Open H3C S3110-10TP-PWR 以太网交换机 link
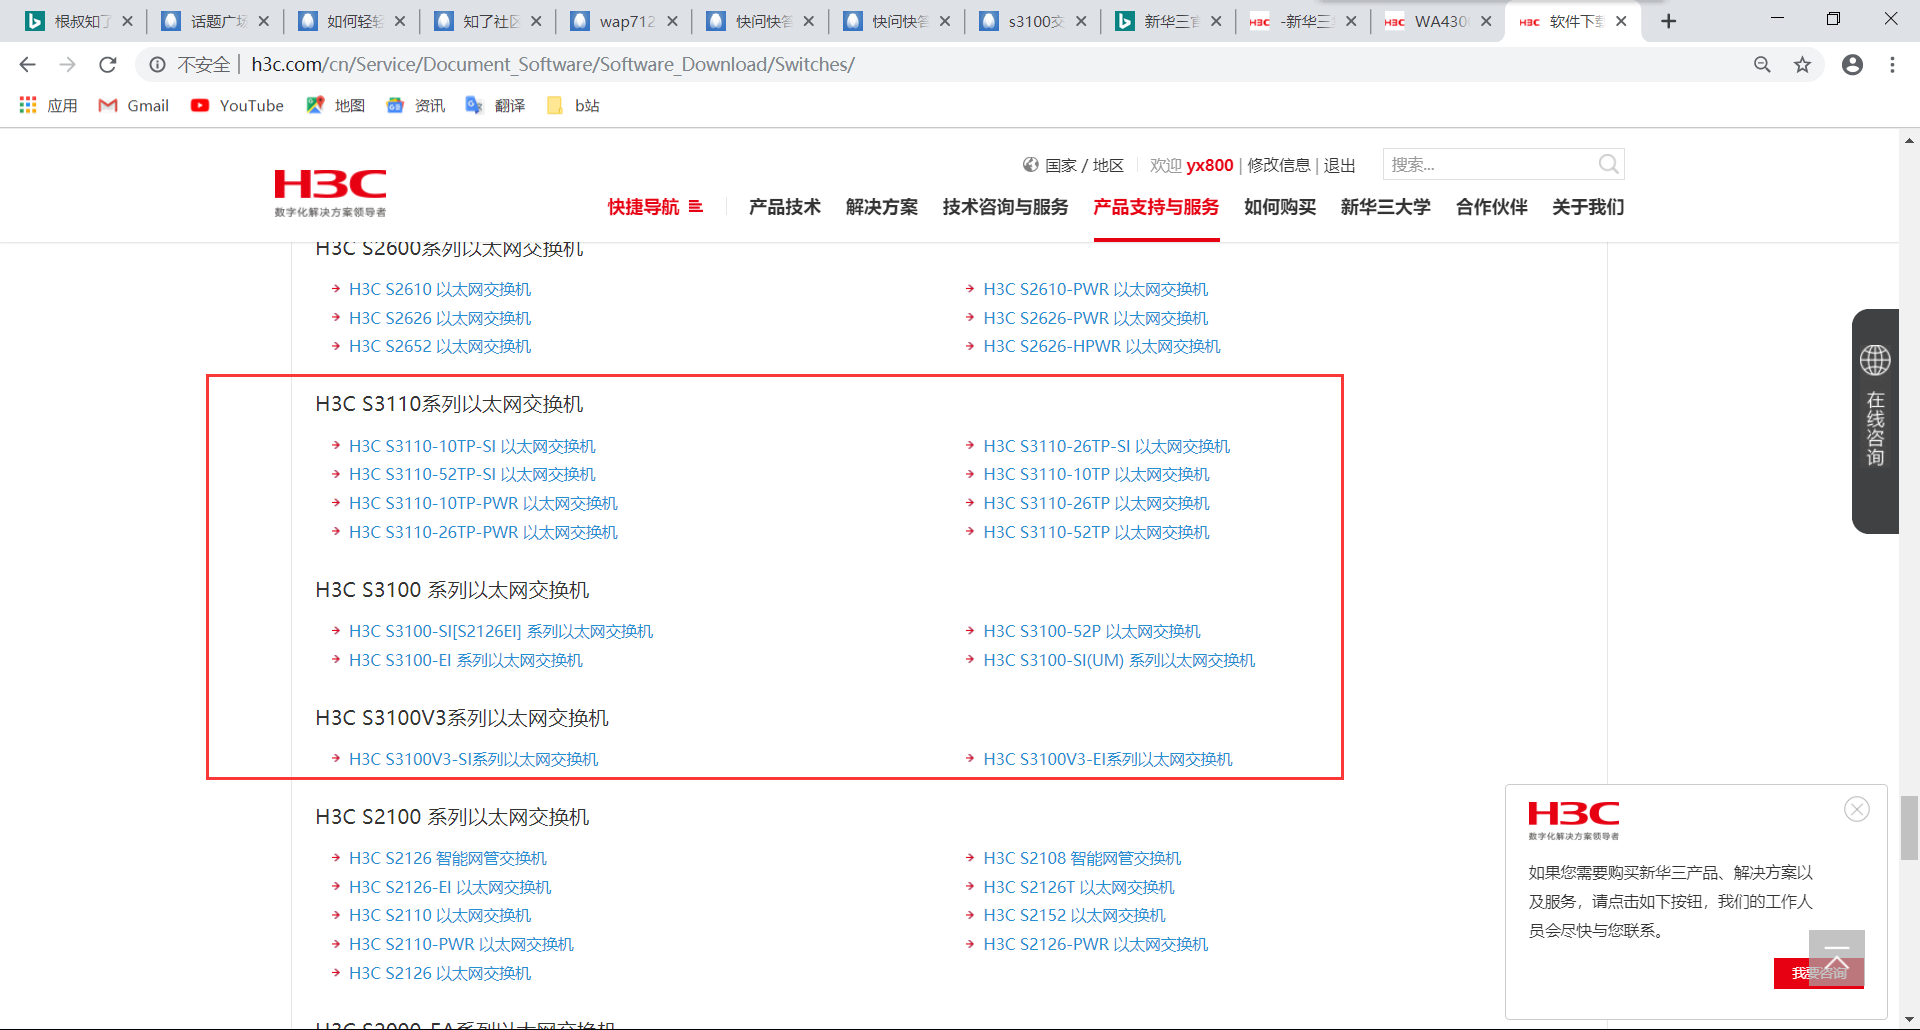Screen dimensions: 1920x1030 483,503
